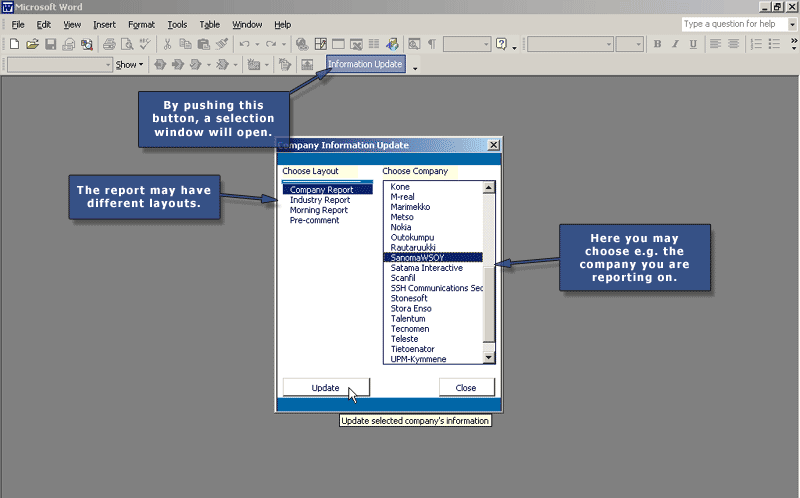Click the company list scroll up arrow
The image size is (800, 498).
click(x=489, y=187)
